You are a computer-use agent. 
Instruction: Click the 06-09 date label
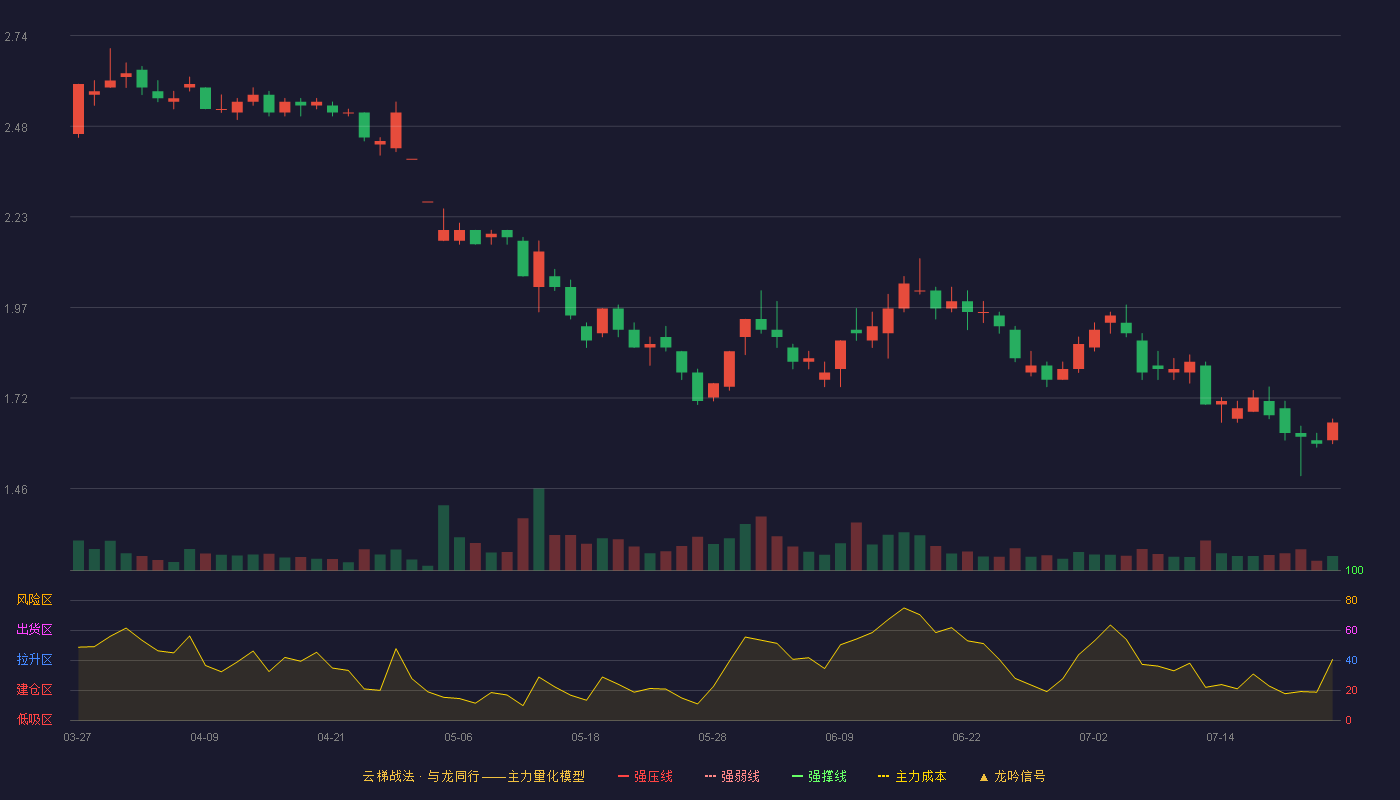(839, 737)
